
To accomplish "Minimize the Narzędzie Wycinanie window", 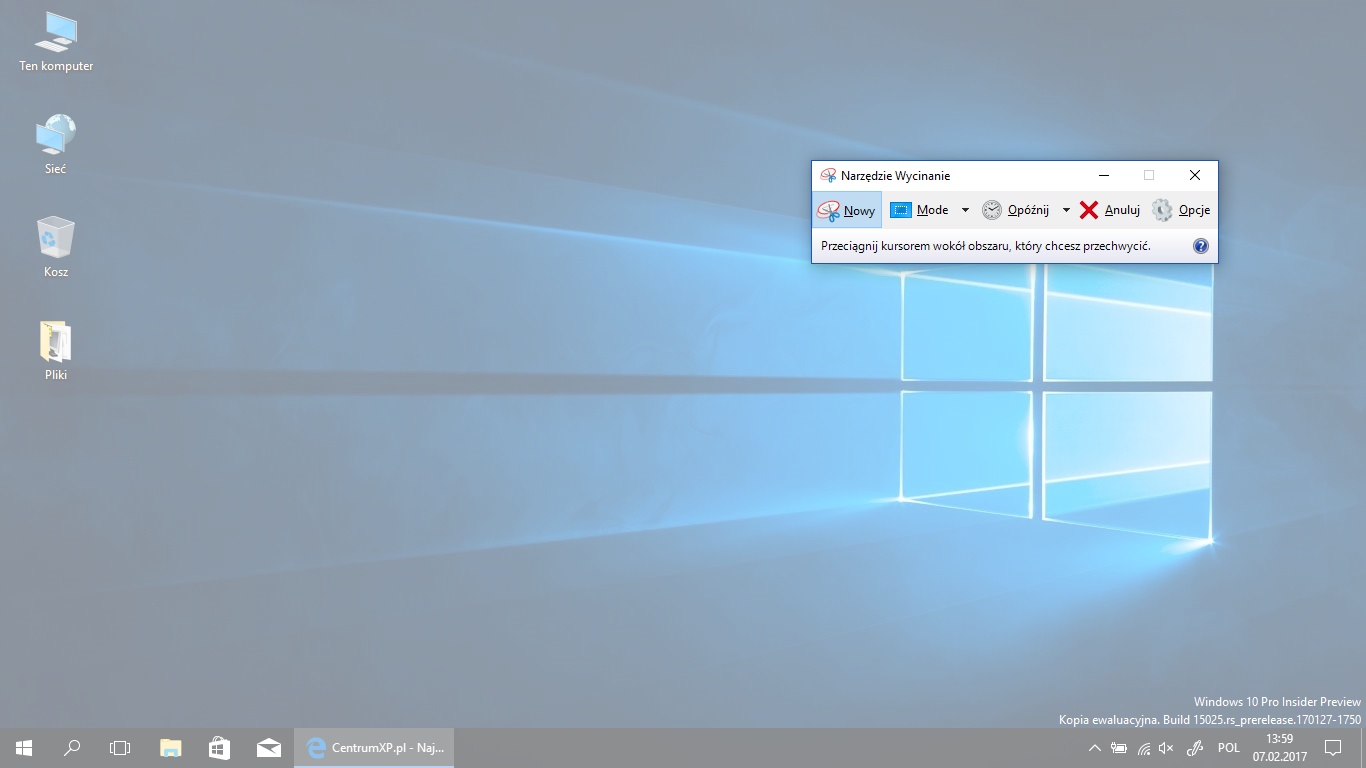I will coord(1103,175).
